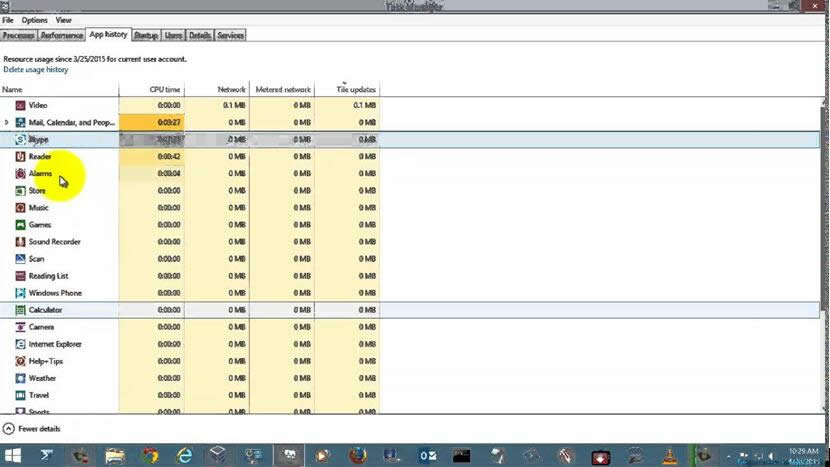Select the Store app icon
Screen dimensions: 830x467
coord(20,190)
